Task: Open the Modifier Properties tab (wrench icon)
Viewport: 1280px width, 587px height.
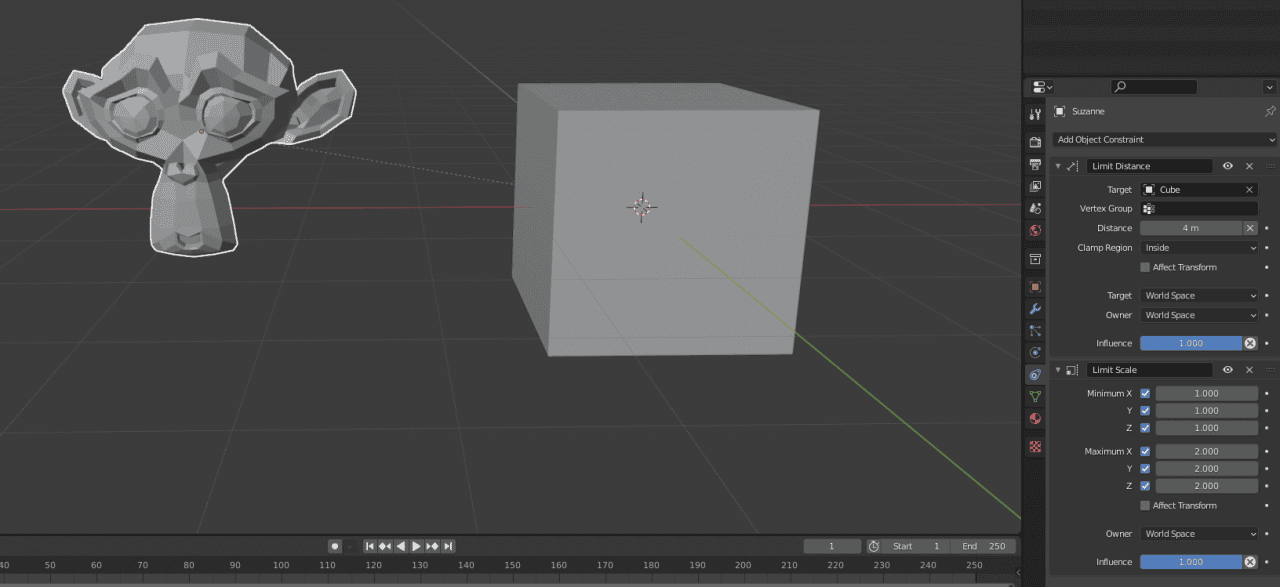Action: pyautogui.click(x=1035, y=309)
